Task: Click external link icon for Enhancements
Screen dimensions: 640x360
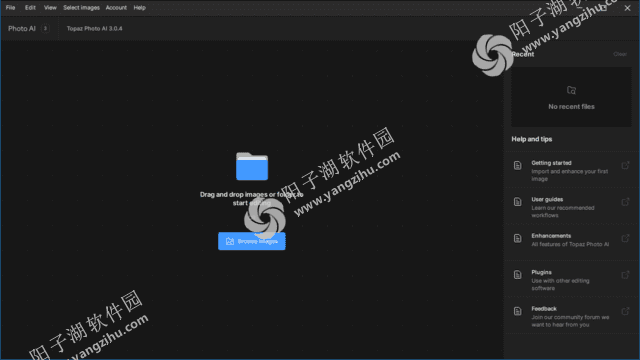Action: pos(625,238)
